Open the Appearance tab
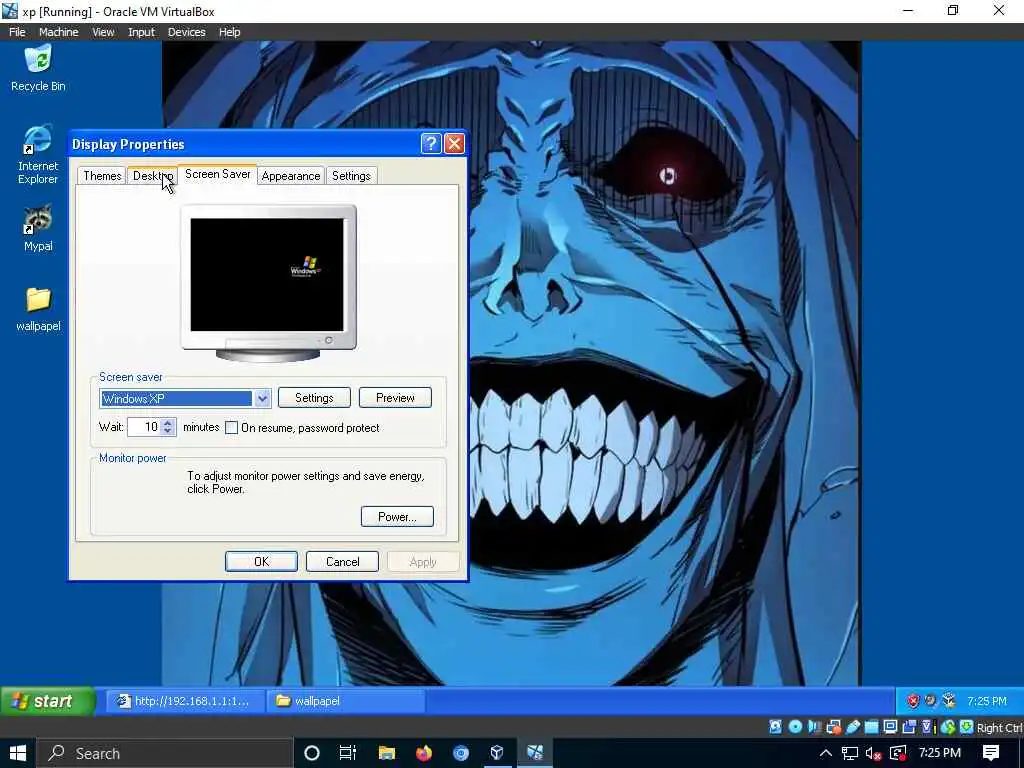1024x768 pixels. coord(291,176)
